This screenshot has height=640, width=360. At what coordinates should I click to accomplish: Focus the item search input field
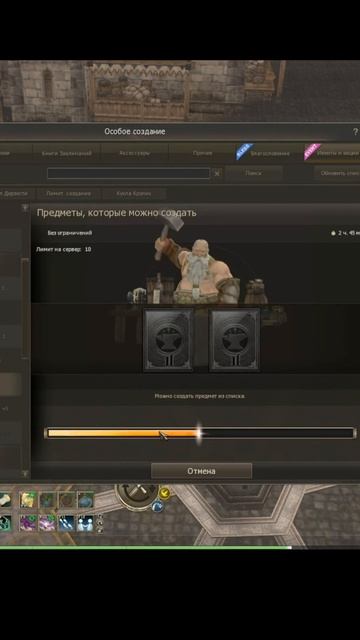coord(129,173)
